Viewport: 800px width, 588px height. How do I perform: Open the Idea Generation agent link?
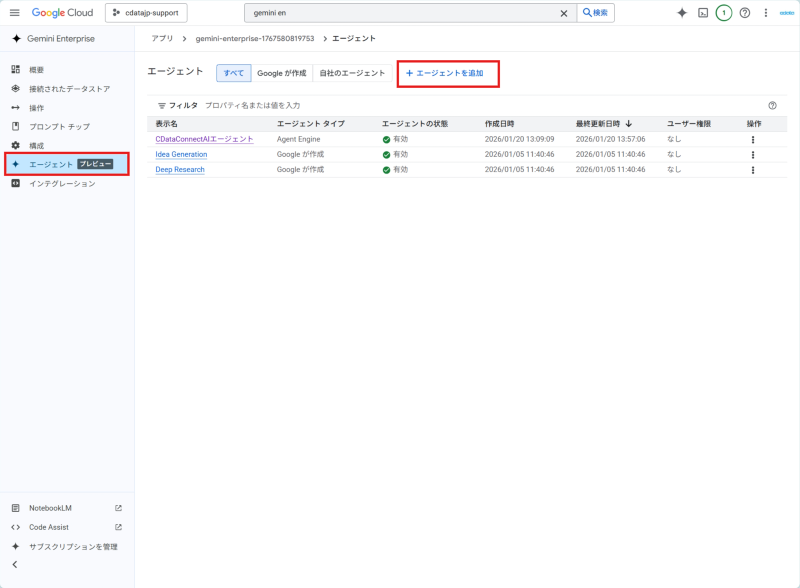[x=181, y=155]
